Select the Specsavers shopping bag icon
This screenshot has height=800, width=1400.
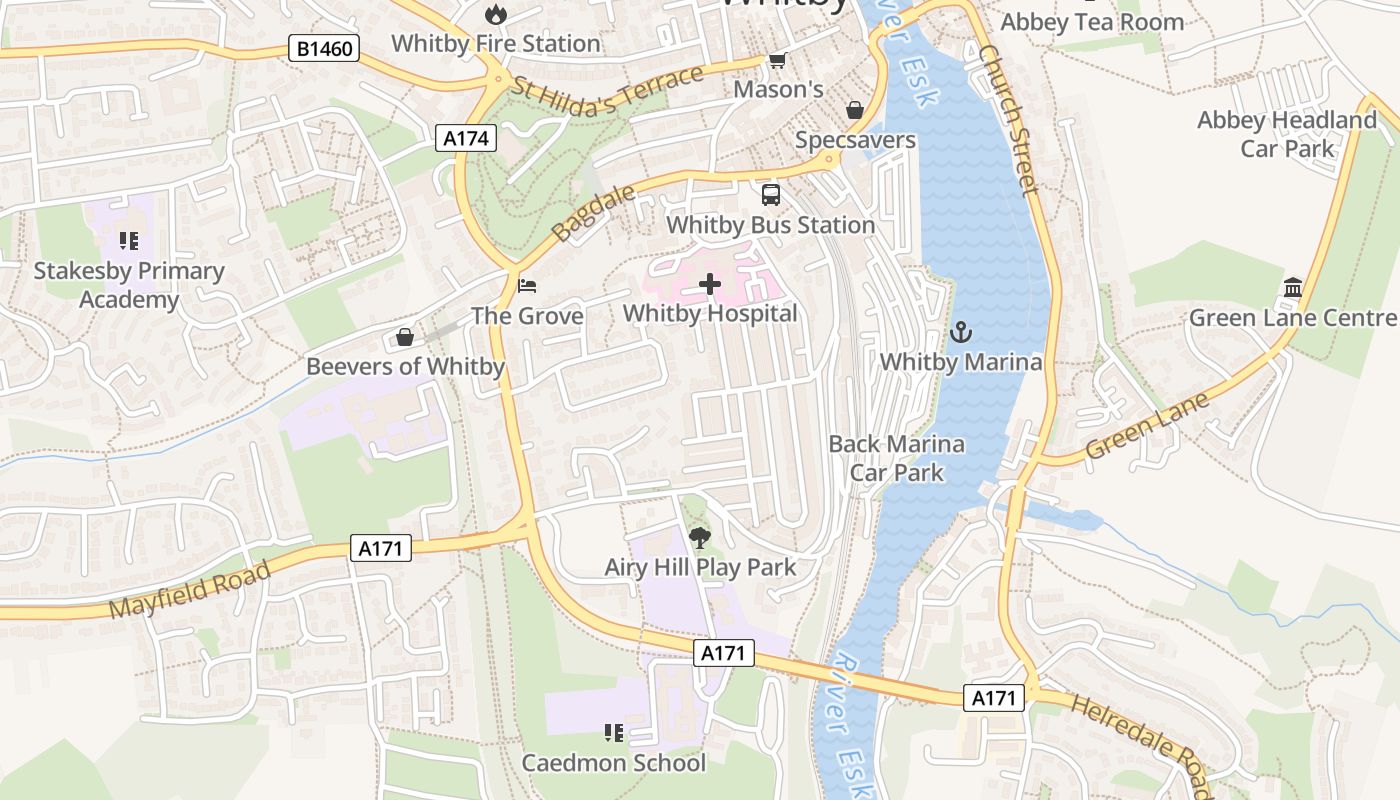855,110
